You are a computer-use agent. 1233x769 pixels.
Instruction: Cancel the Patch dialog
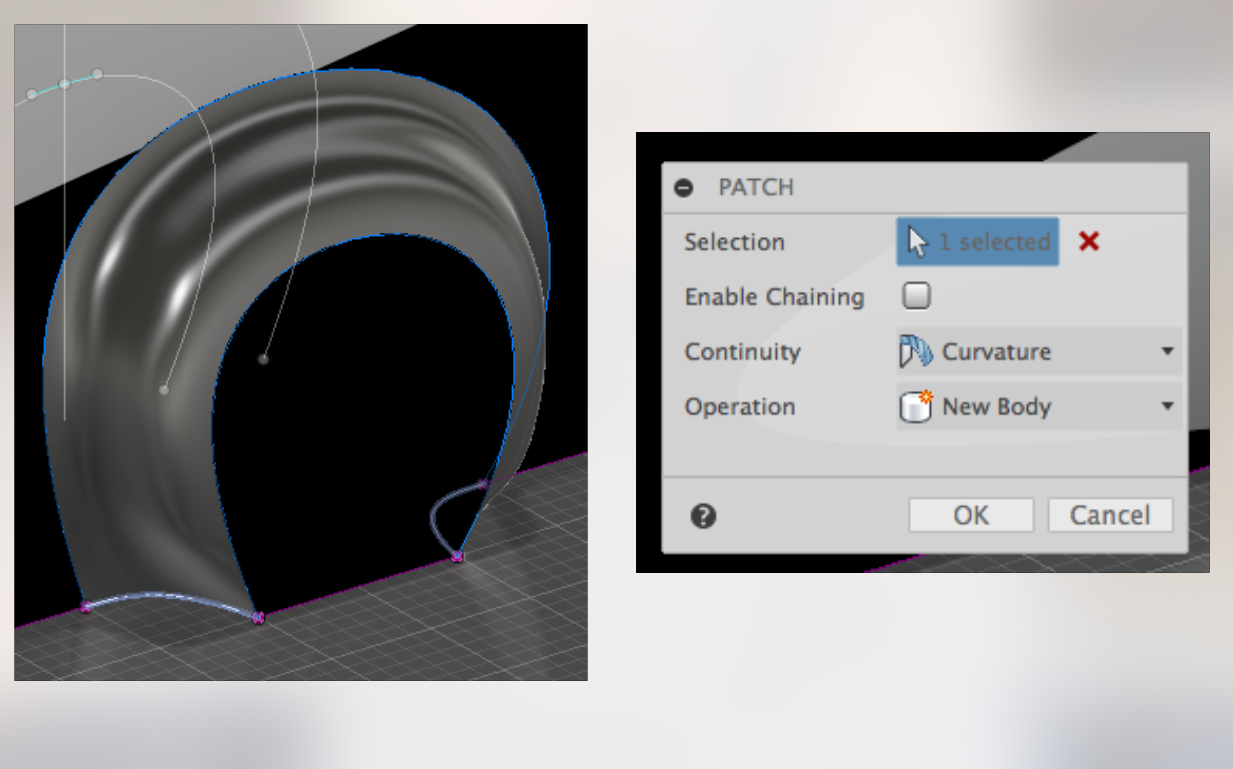1110,515
